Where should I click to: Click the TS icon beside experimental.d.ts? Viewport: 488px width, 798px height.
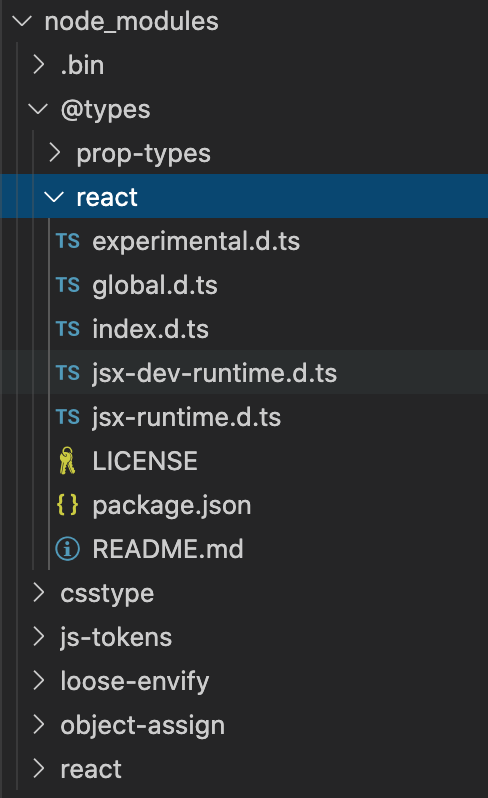coord(68,241)
